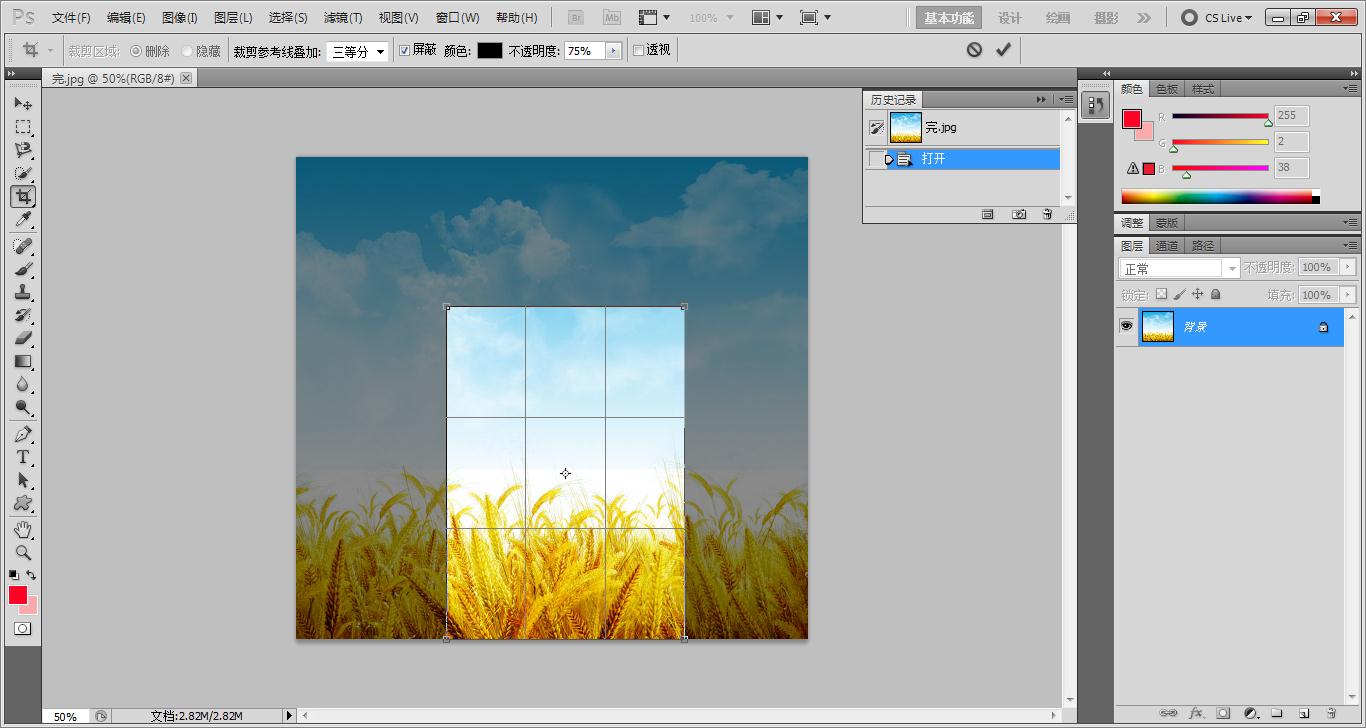This screenshot has width=1366, height=728.
Task: Click the shield color black swatch
Action: 489,51
